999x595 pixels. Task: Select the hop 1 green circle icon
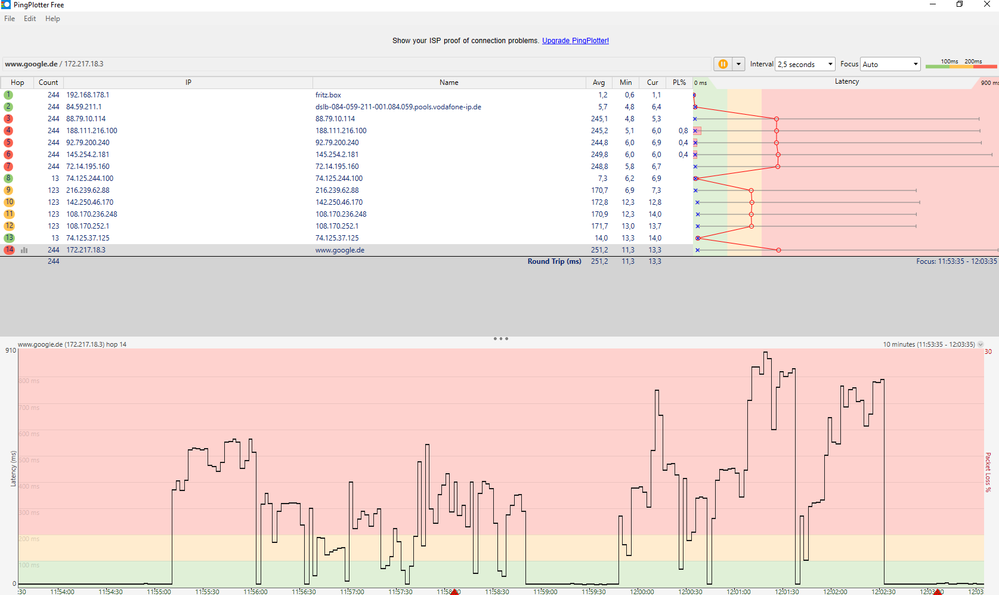[8, 96]
